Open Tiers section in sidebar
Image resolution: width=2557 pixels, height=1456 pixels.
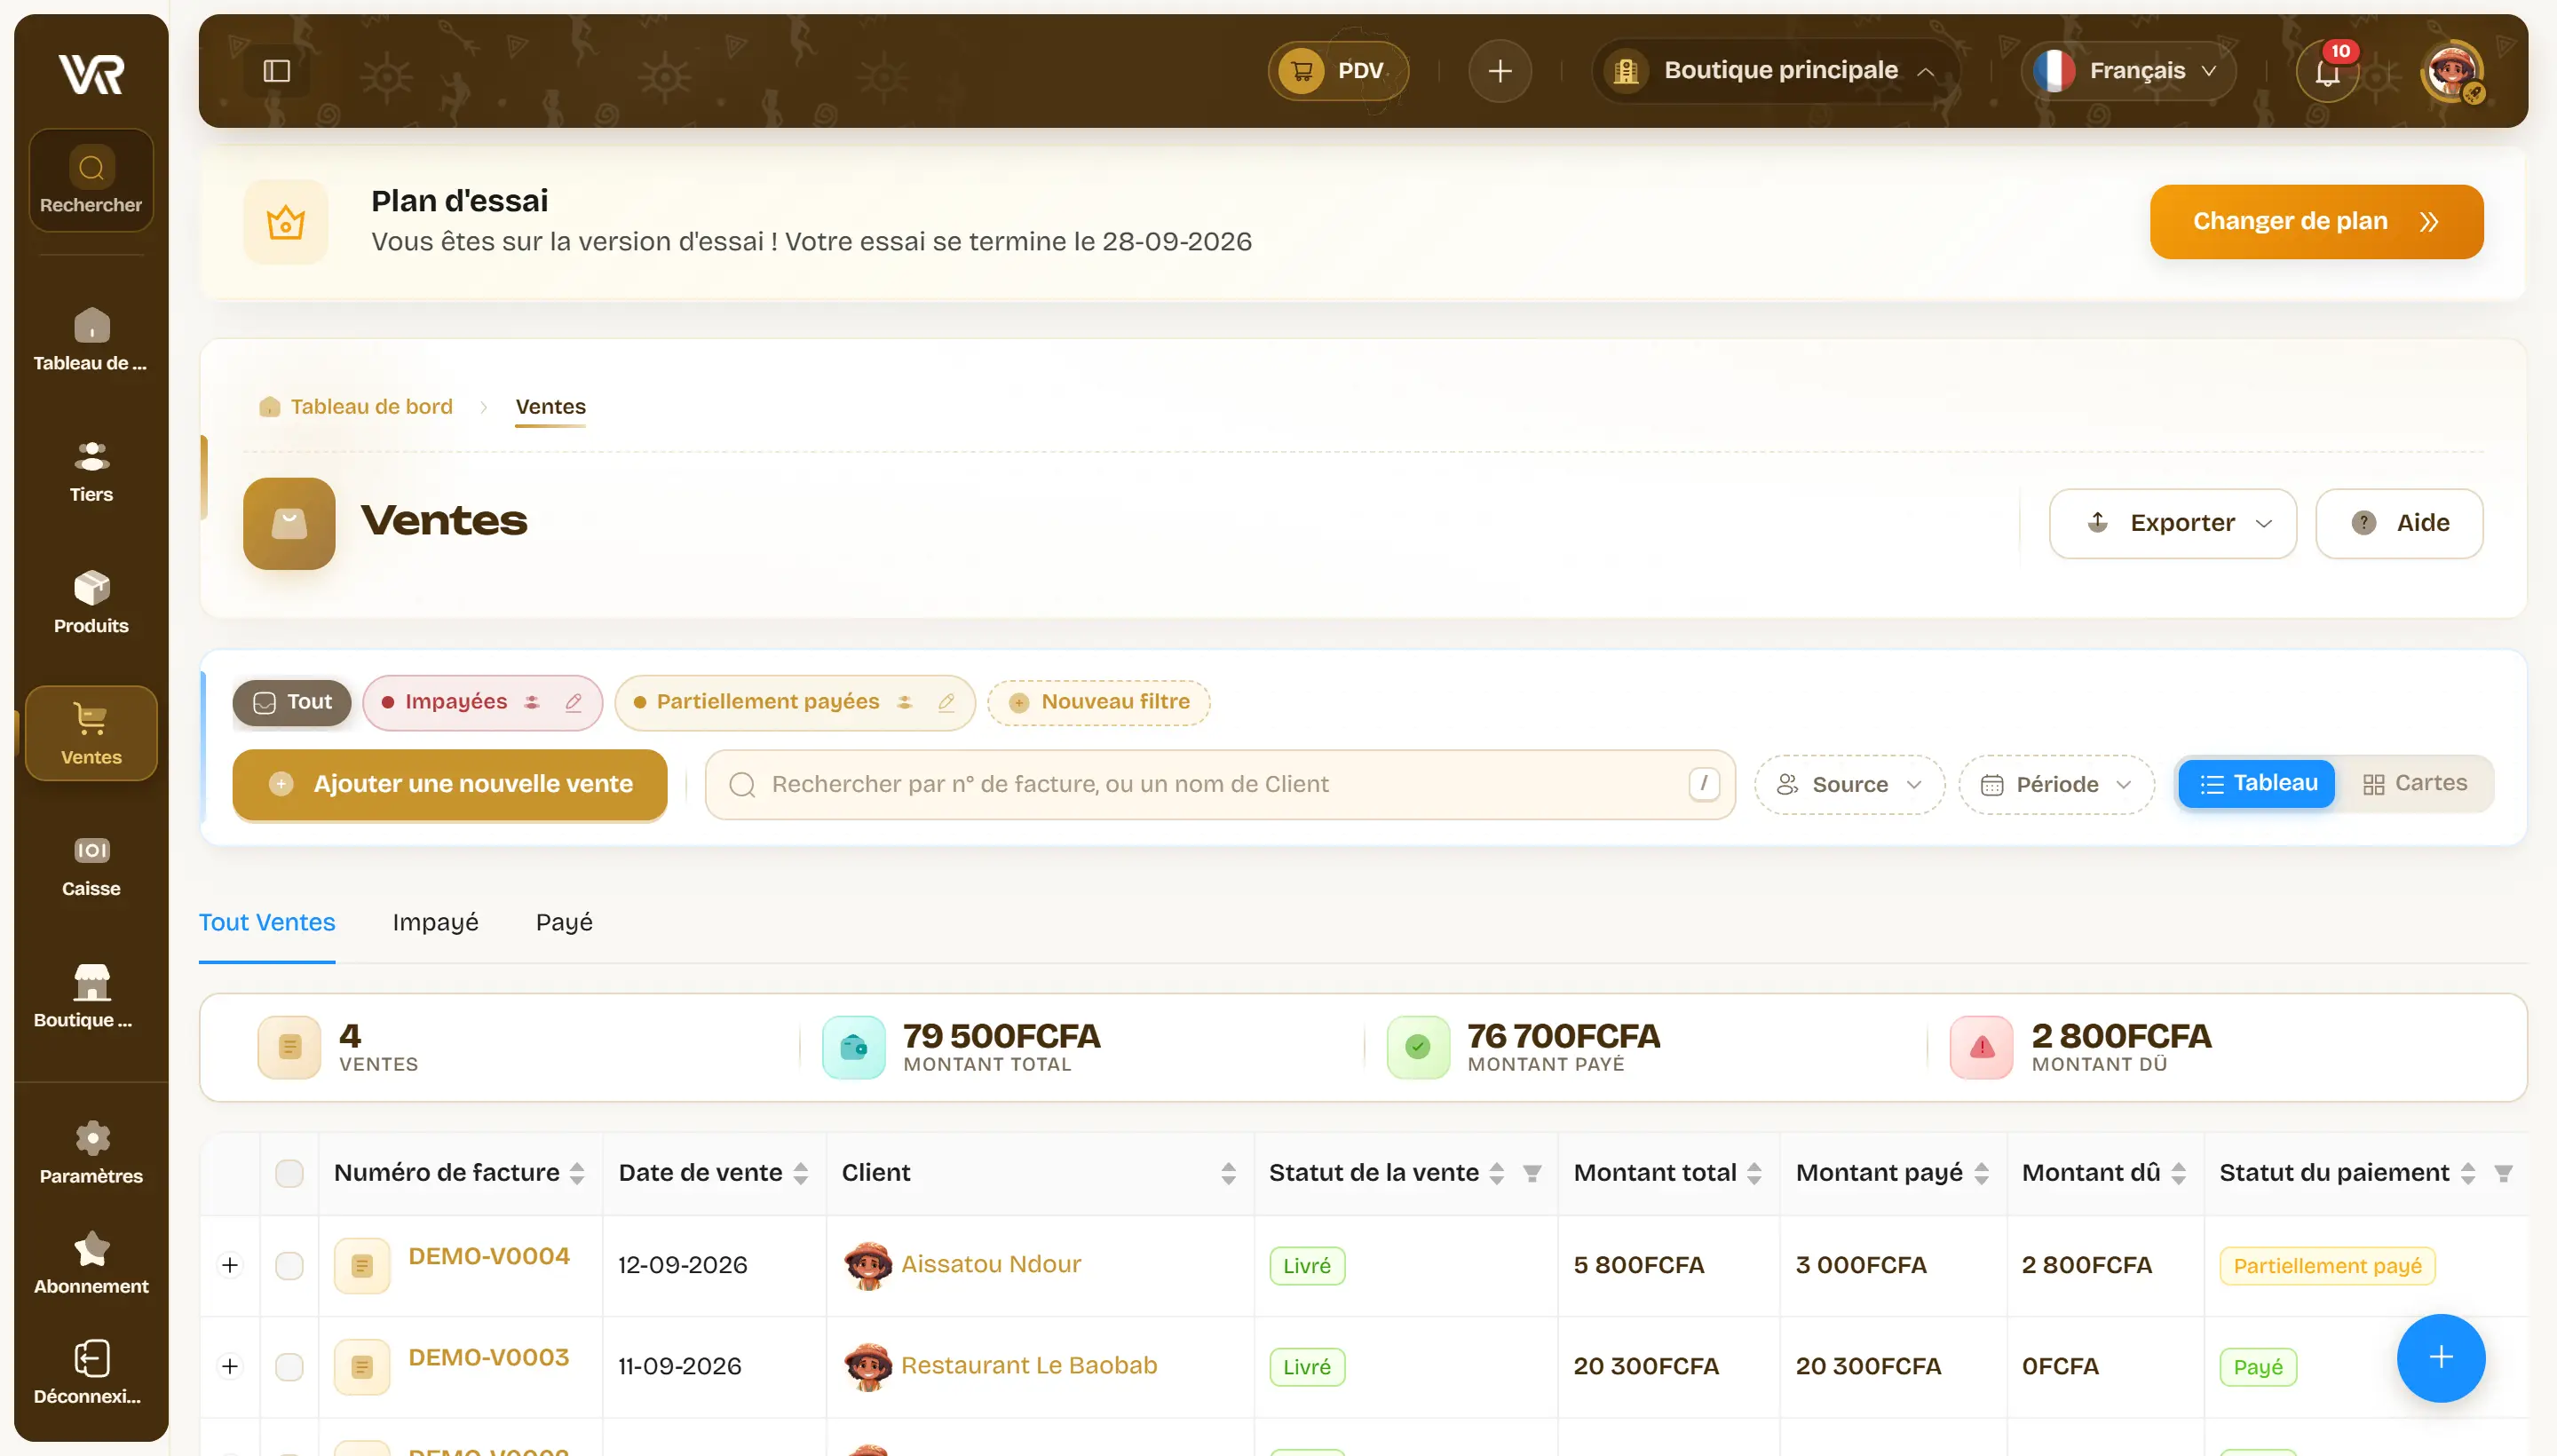(91, 471)
